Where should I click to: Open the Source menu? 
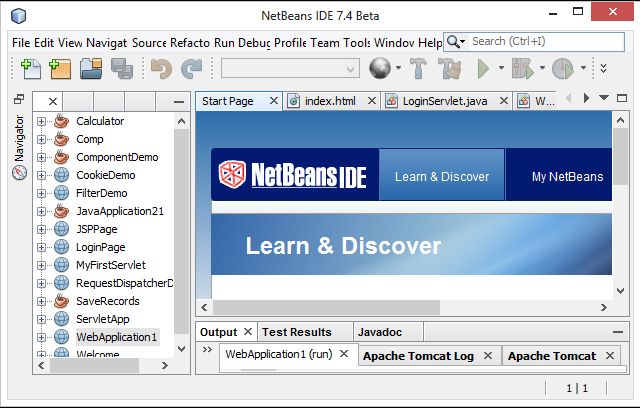[x=149, y=42]
